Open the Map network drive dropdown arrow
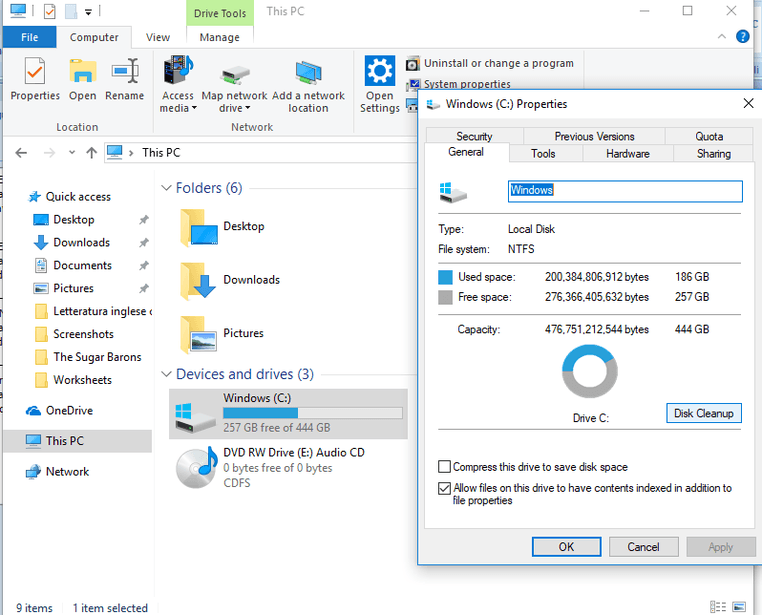This screenshot has height=615, width=762. pos(247,108)
